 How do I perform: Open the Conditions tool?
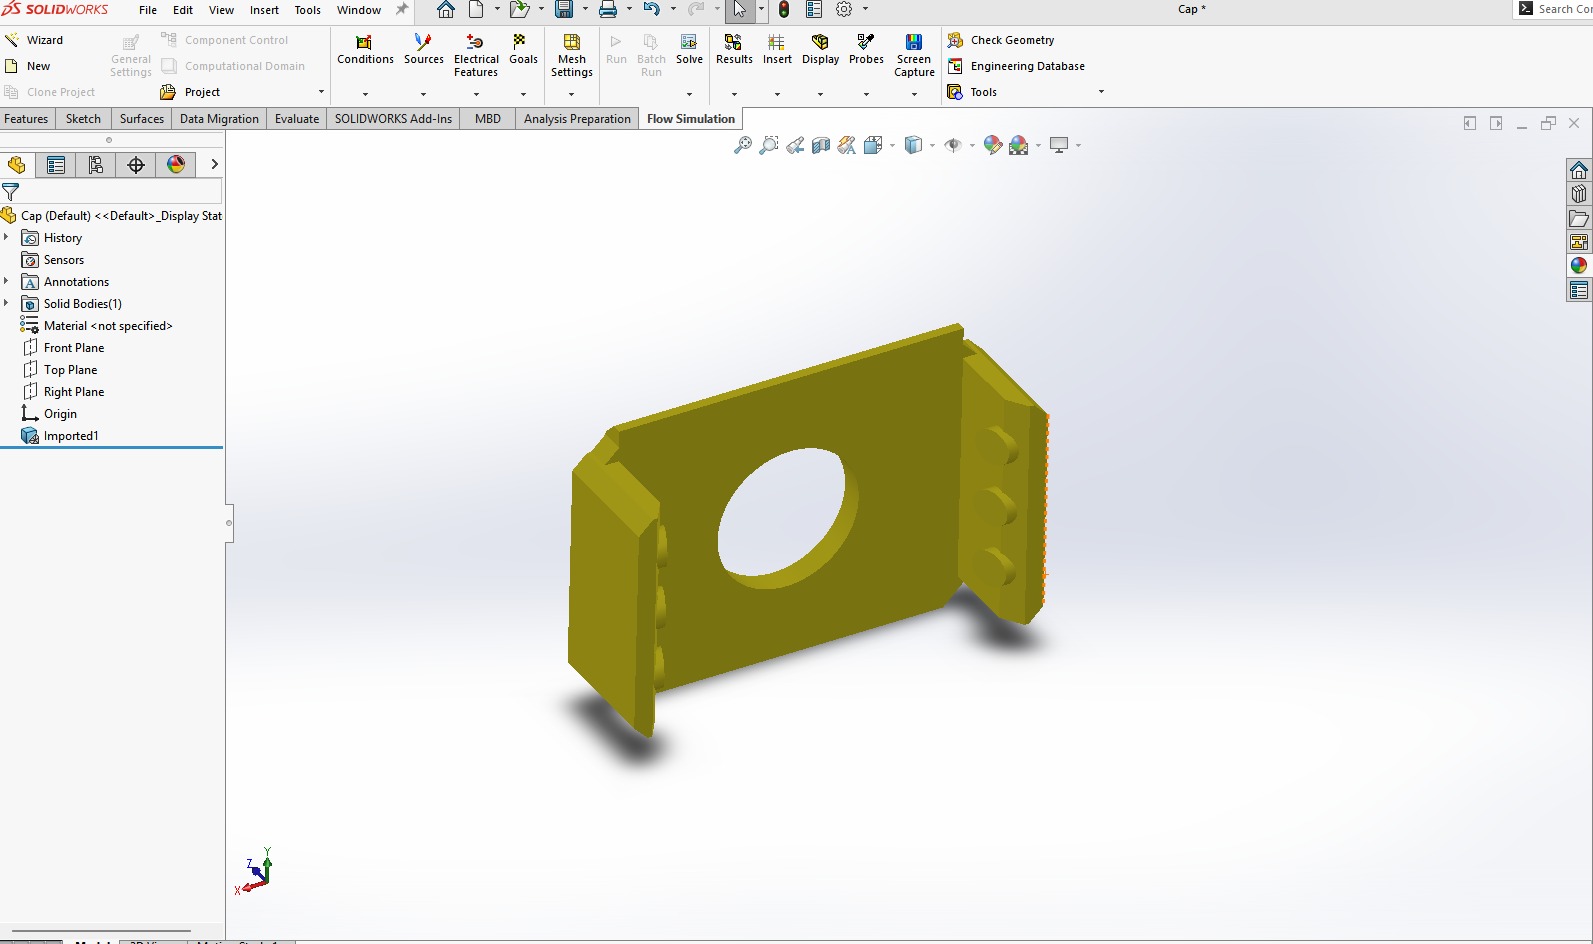[x=365, y=50]
